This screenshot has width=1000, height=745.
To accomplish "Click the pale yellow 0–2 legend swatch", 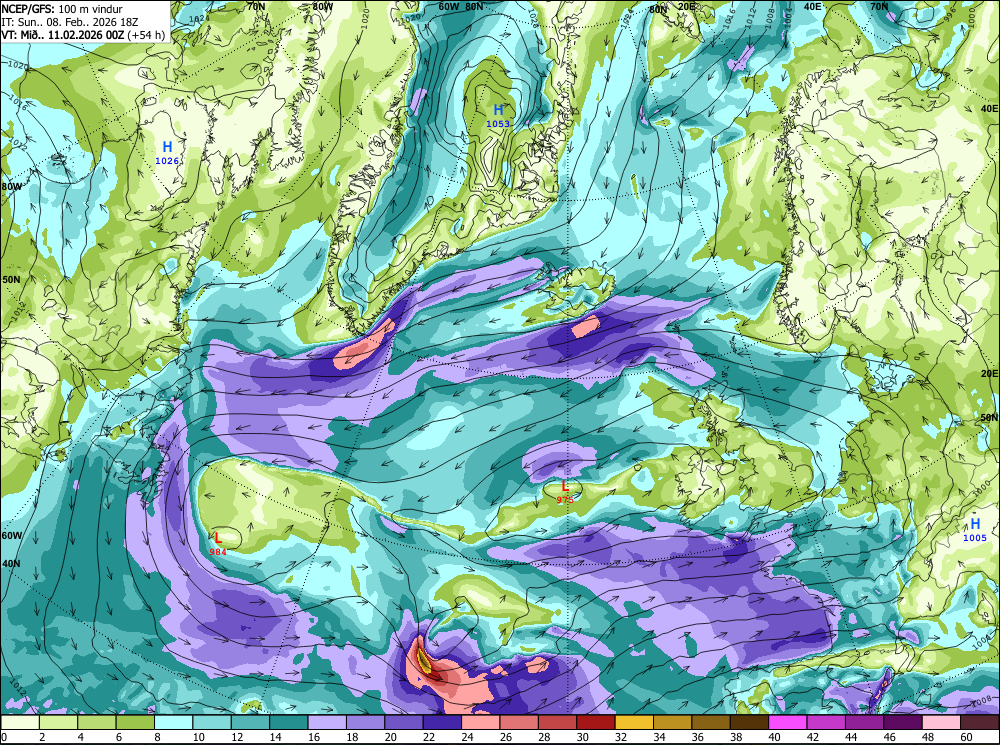I will click(20, 722).
